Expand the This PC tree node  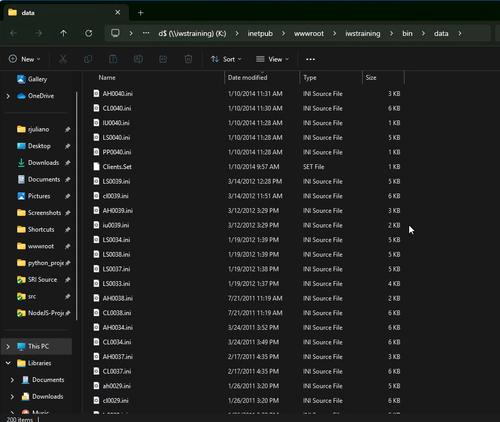point(8,347)
